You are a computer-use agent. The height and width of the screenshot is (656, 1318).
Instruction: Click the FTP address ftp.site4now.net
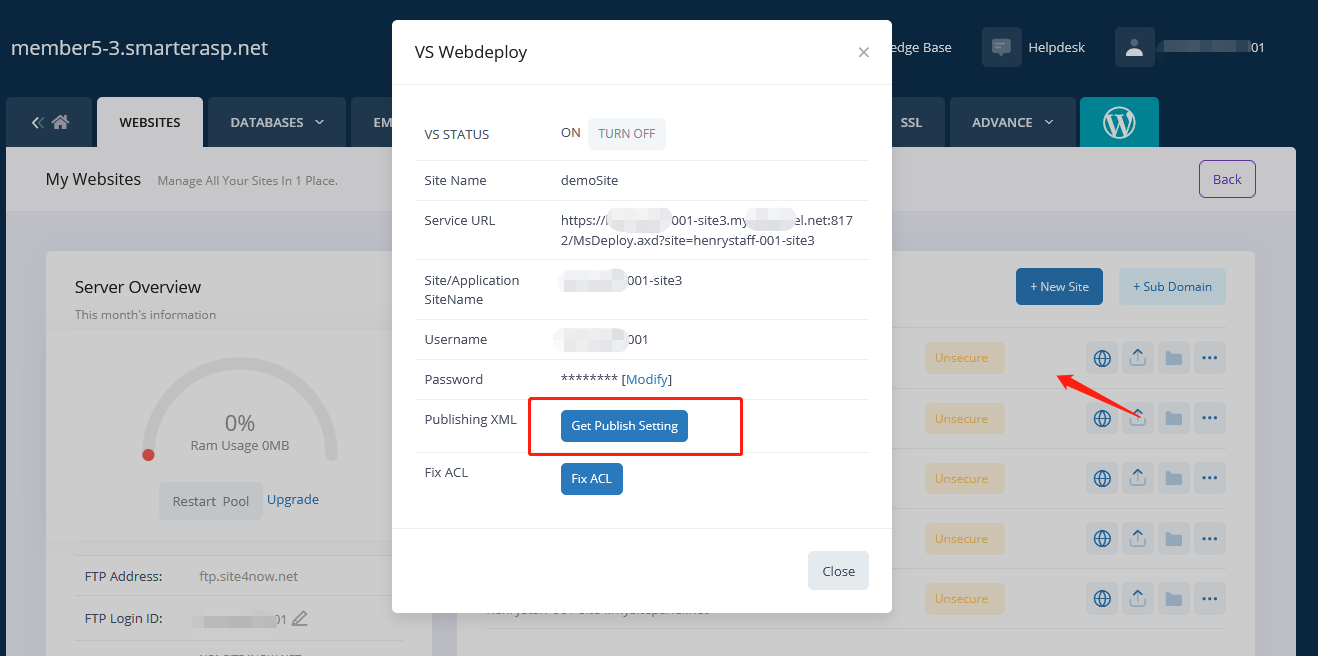coord(248,576)
